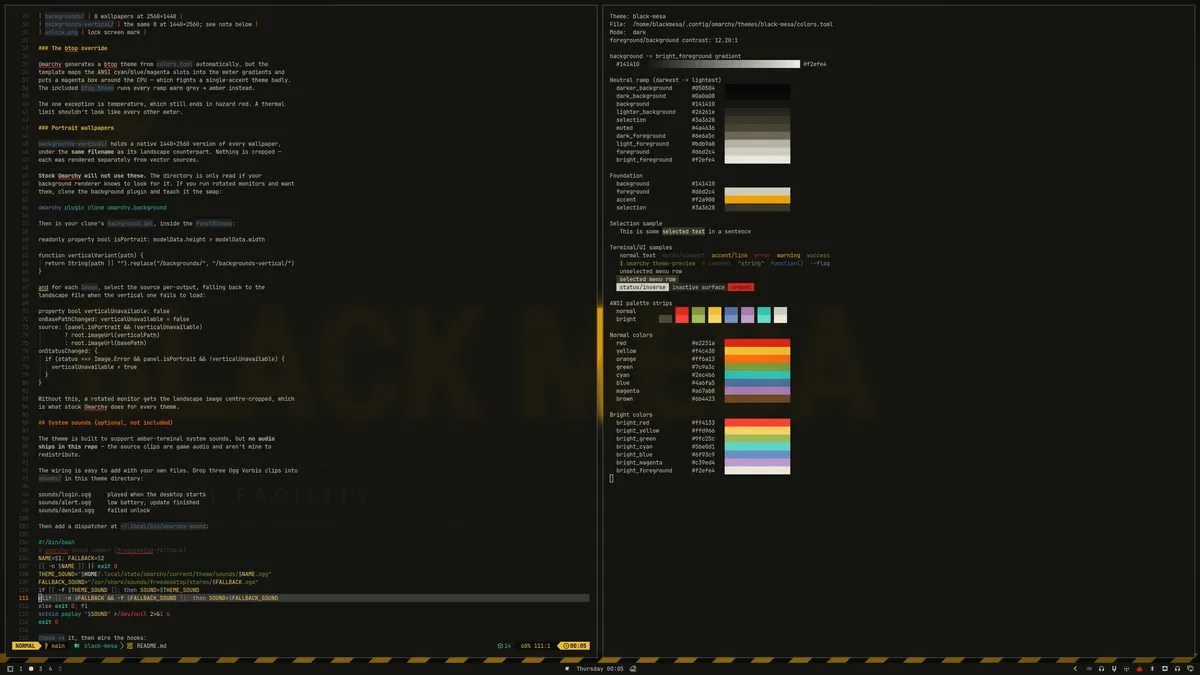The image size is (1200, 675).
Task: Switch to workspace 5 in the bar
Action: 60,668
